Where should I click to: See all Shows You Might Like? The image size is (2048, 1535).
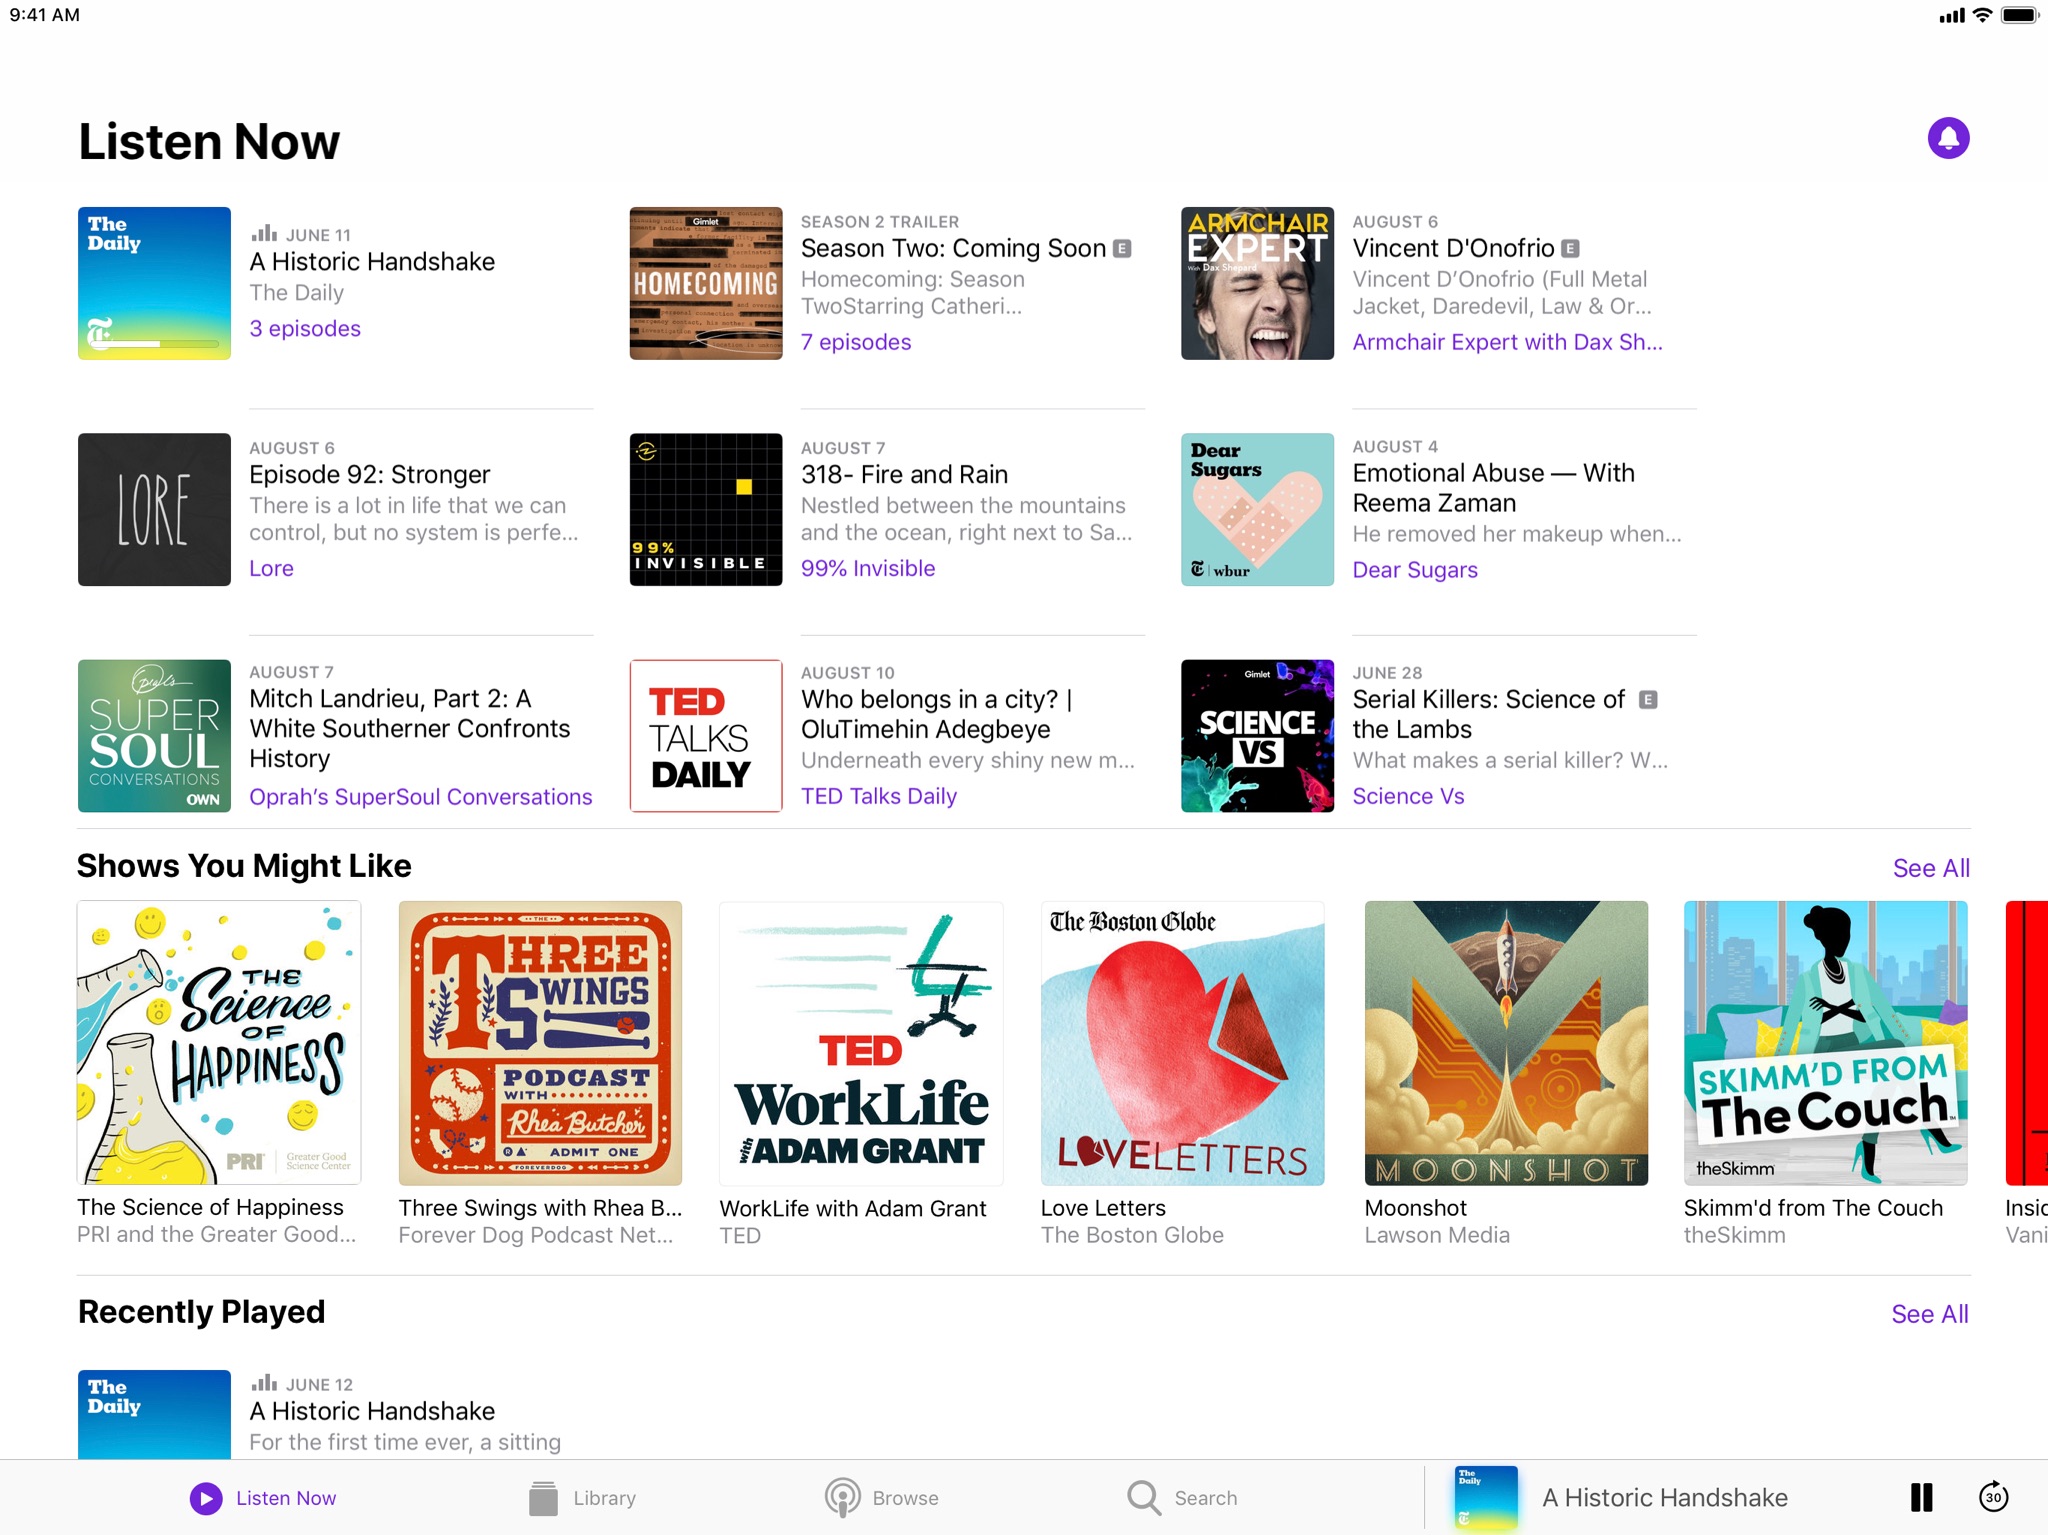click(1931, 868)
